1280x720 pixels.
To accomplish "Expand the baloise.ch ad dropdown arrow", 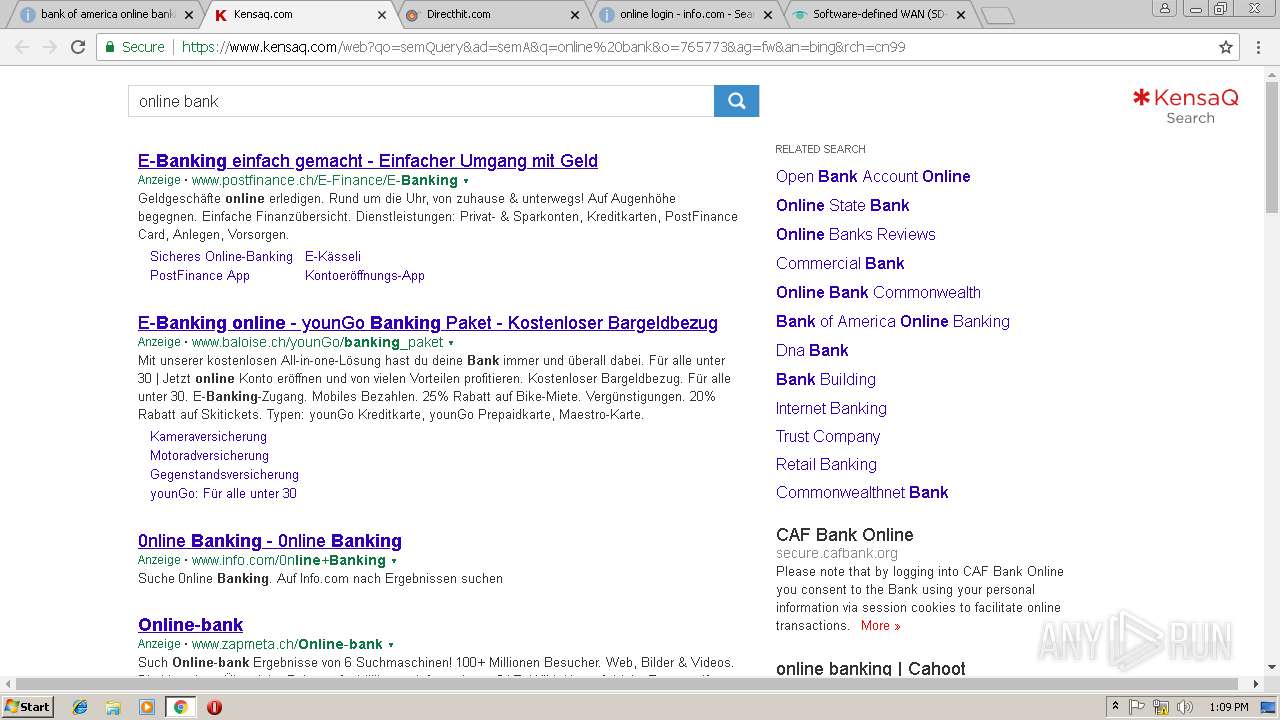I will (x=451, y=343).
